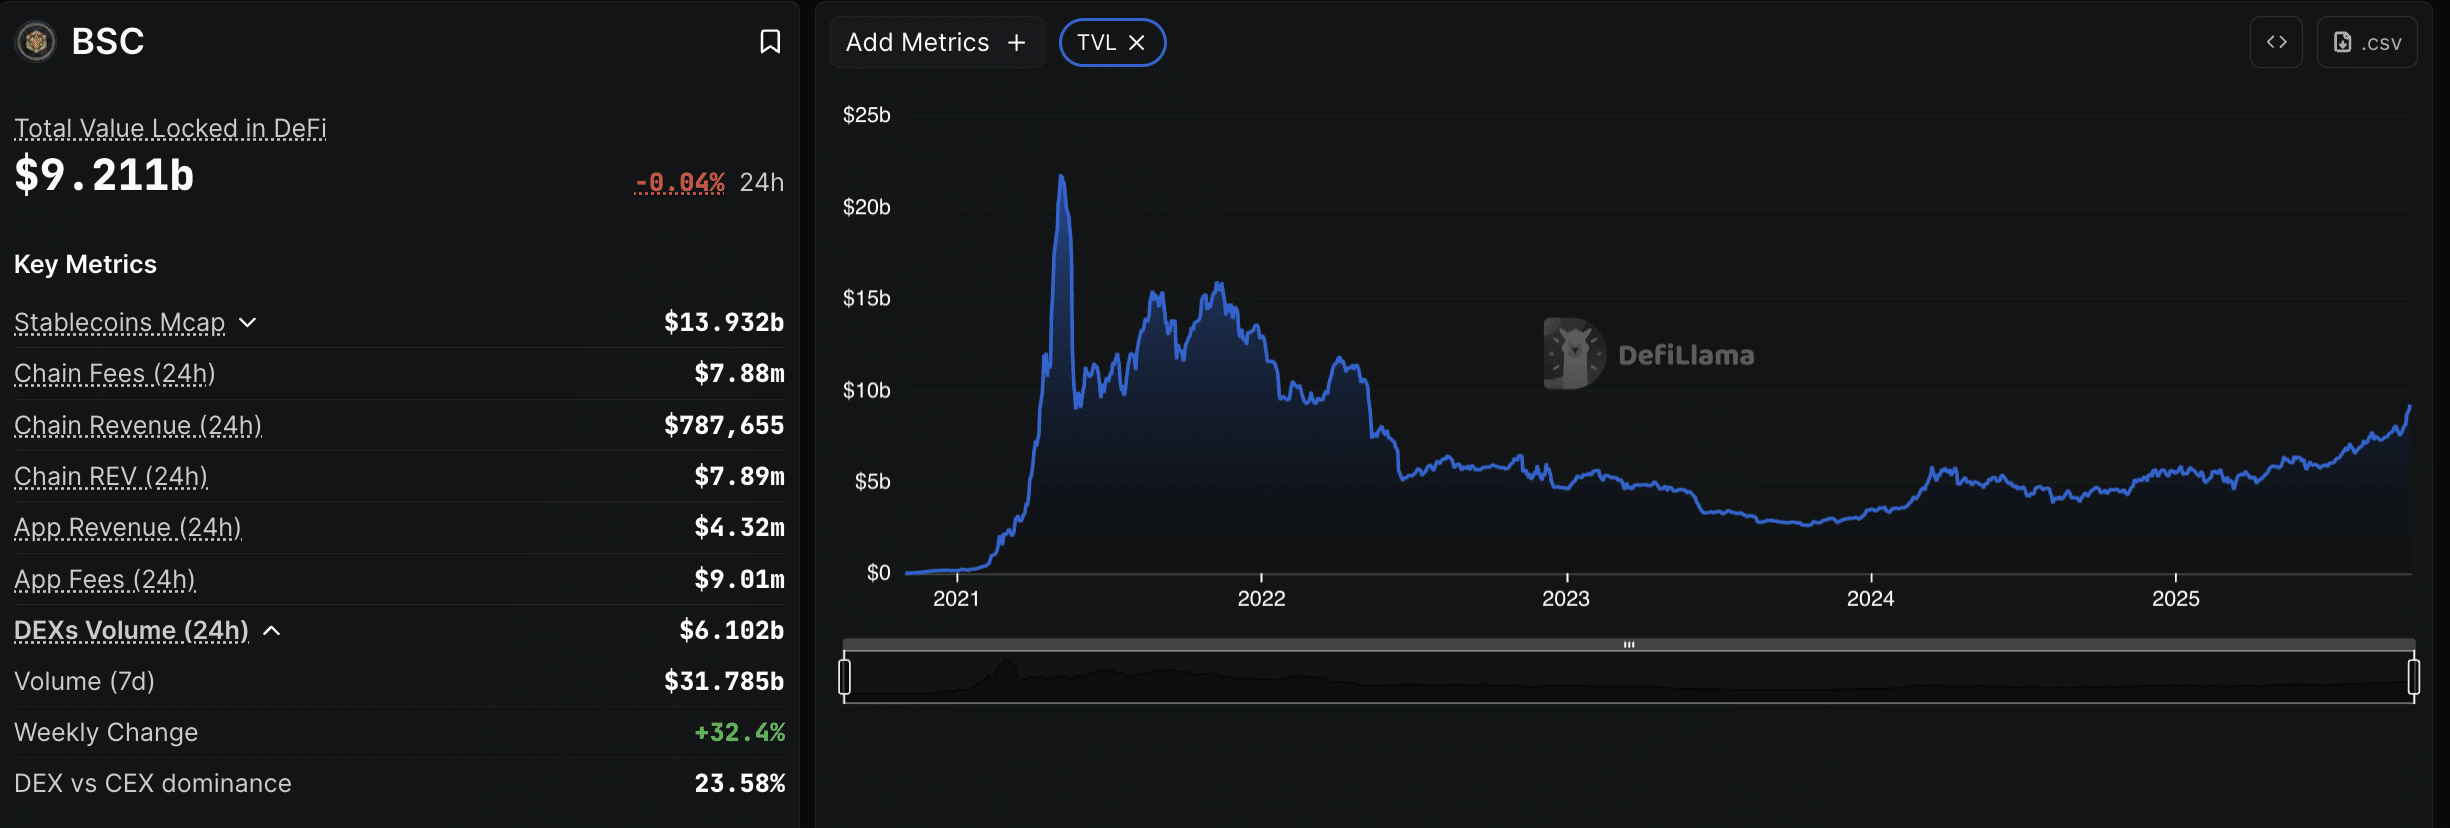Screen dimensions: 2450x828
Task: Click the X inside the TVL chip
Action: tap(1136, 42)
